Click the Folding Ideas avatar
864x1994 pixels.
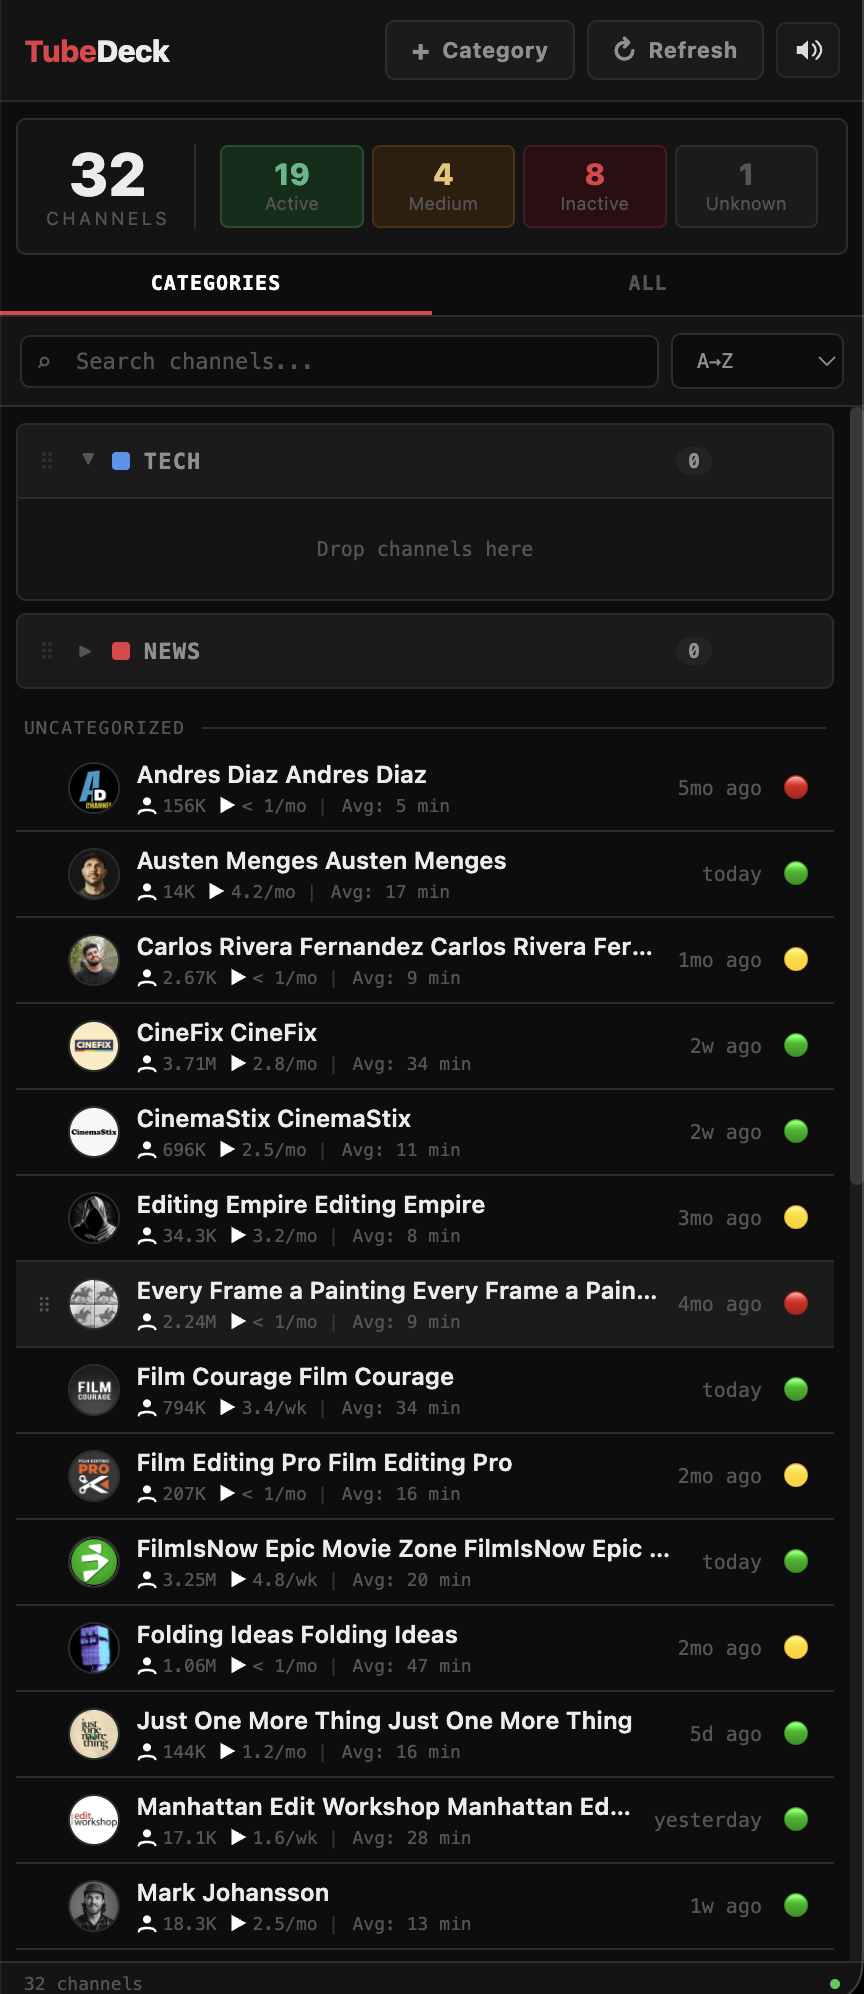(x=94, y=1648)
